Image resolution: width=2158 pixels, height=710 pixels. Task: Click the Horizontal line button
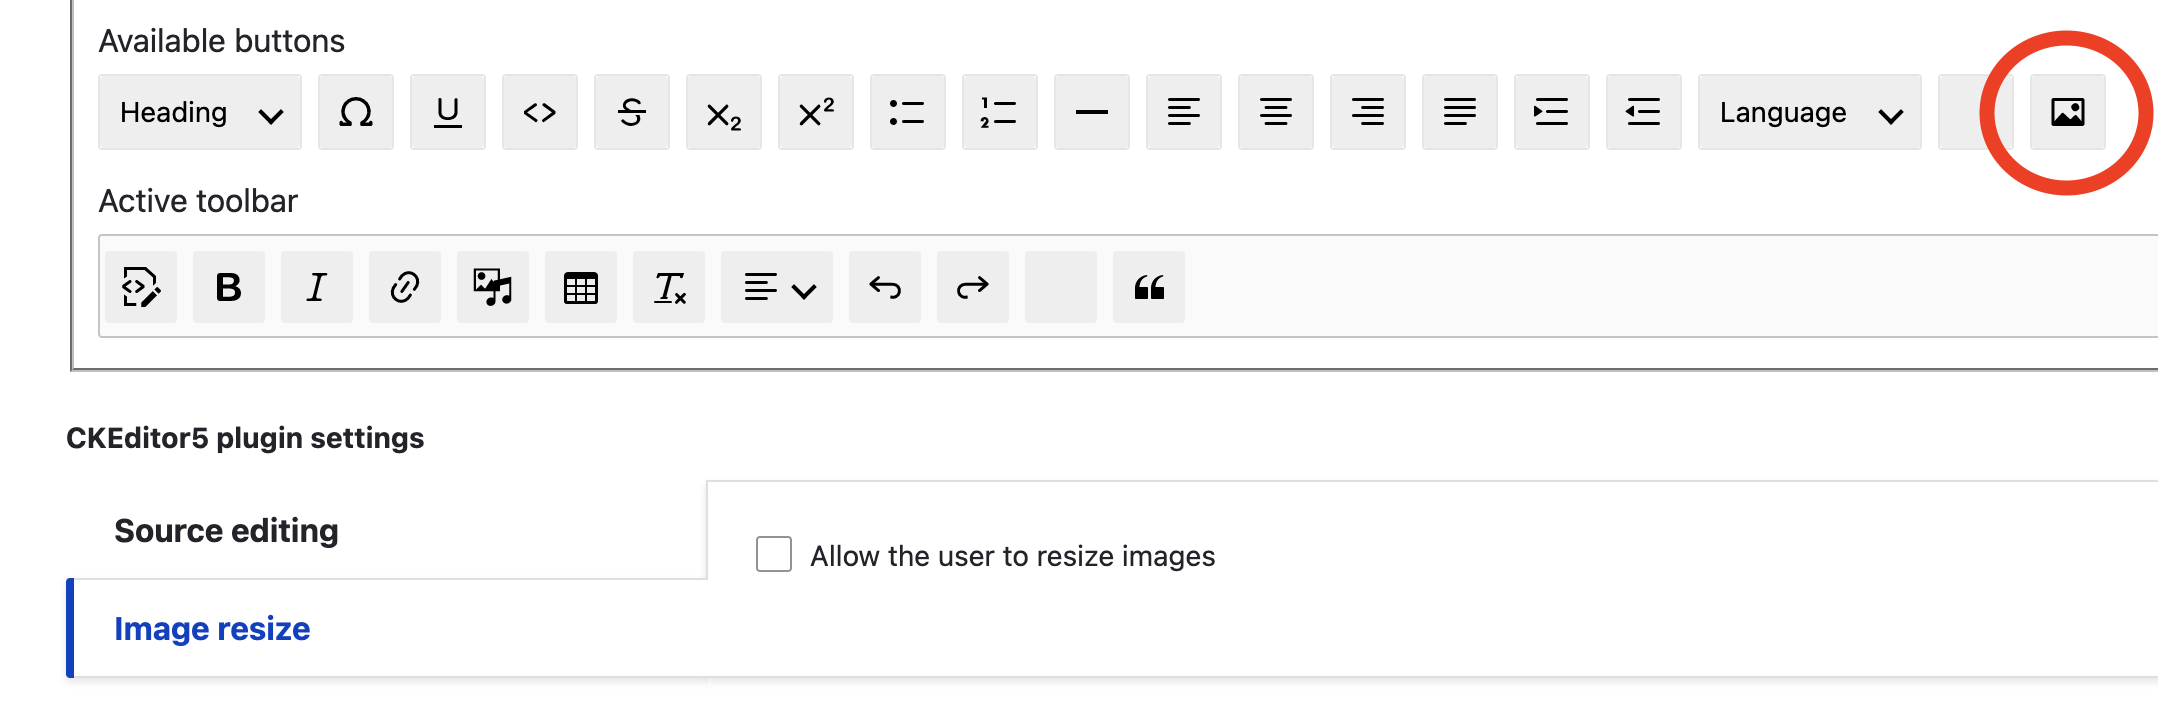(x=1091, y=112)
